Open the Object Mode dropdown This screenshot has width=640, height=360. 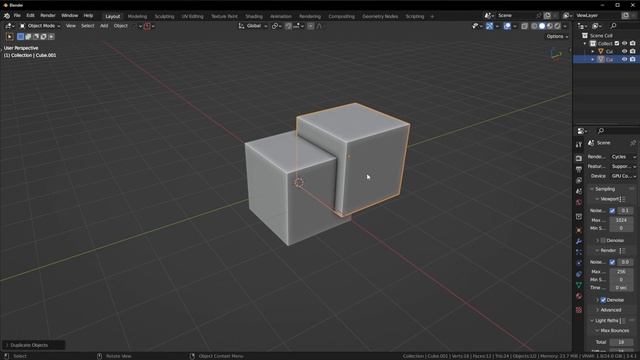40,26
